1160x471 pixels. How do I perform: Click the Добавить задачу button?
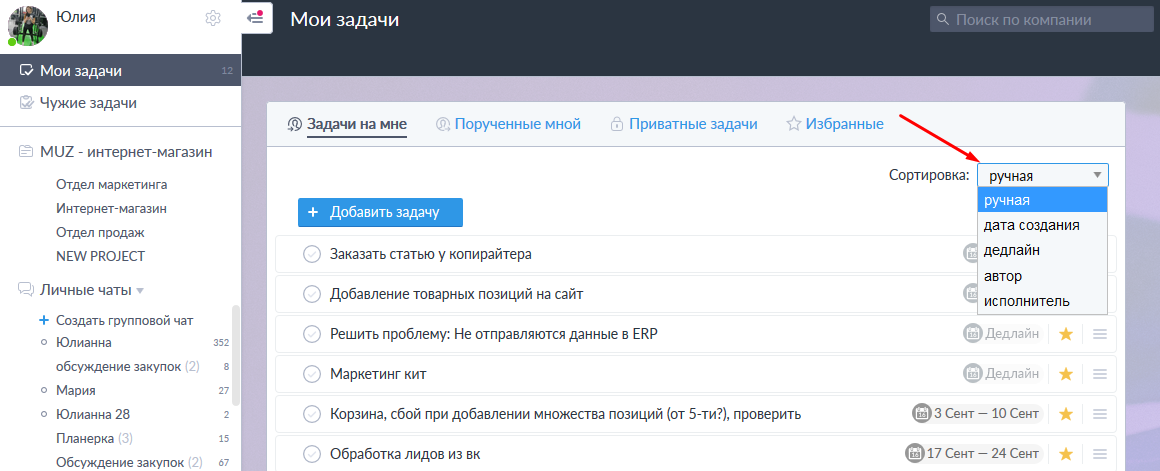pos(380,212)
